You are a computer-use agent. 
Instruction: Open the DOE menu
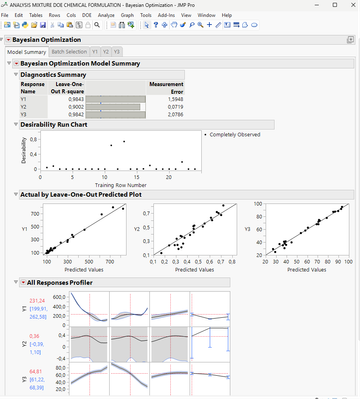tap(87, 15)
